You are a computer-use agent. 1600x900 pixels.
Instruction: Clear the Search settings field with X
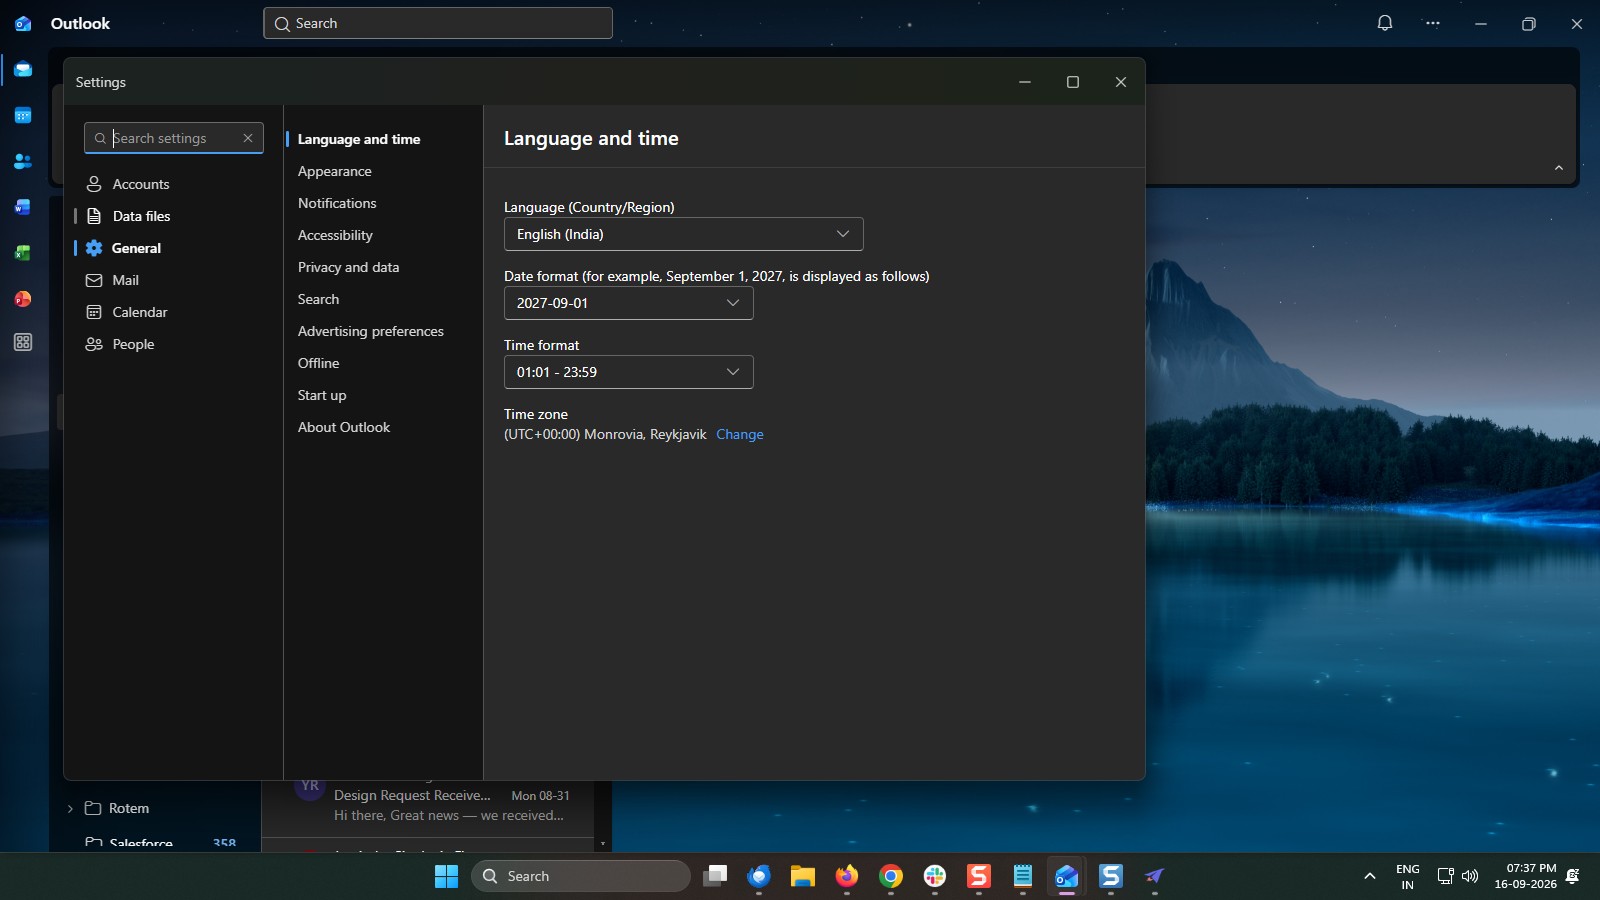(x=248, y=138)
